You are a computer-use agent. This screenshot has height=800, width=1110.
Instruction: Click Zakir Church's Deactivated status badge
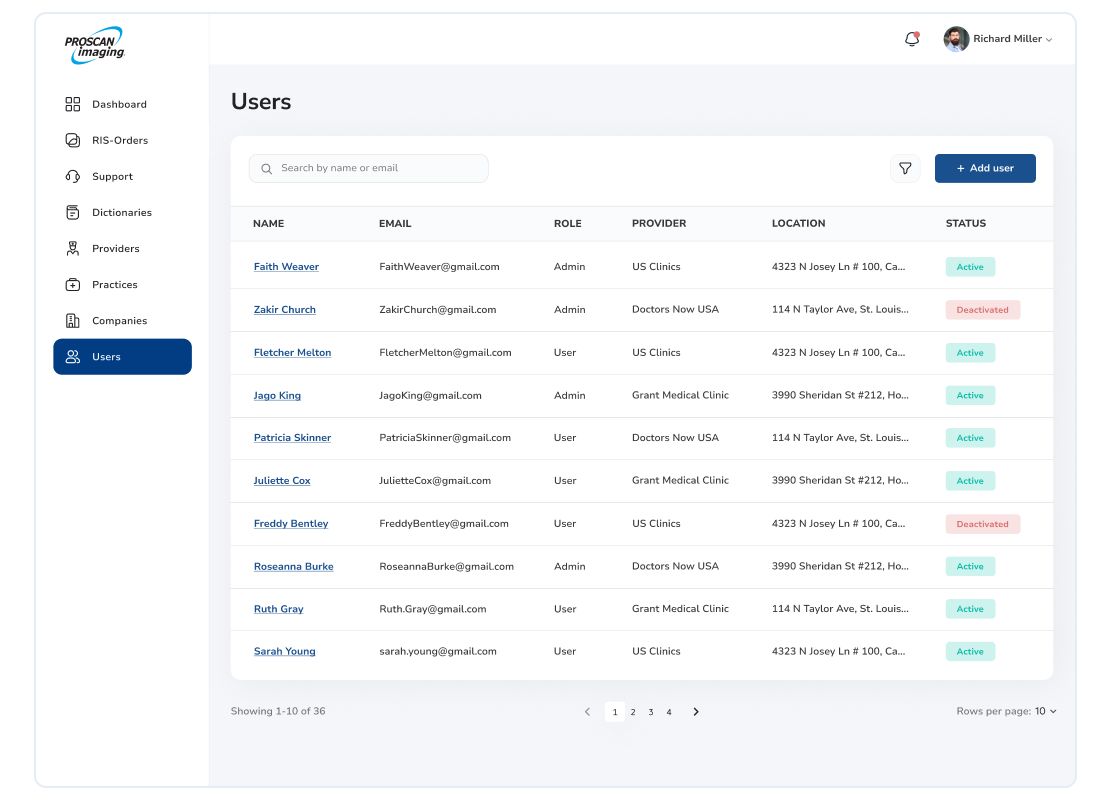coord(982,310)
